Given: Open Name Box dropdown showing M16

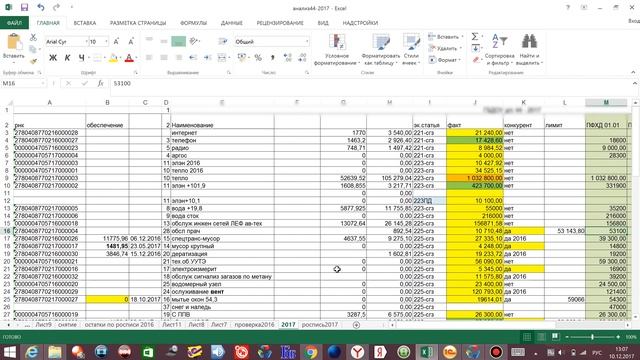Looking at the screenshot, I should coord(43,83).
